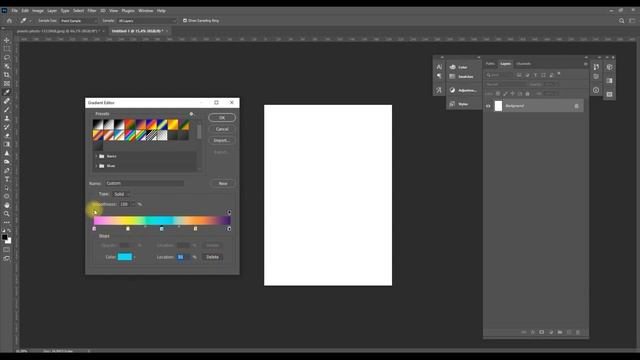The image size is (640, 360).
Task: Select the Crop tool
Action: click(x=7, y=75)
